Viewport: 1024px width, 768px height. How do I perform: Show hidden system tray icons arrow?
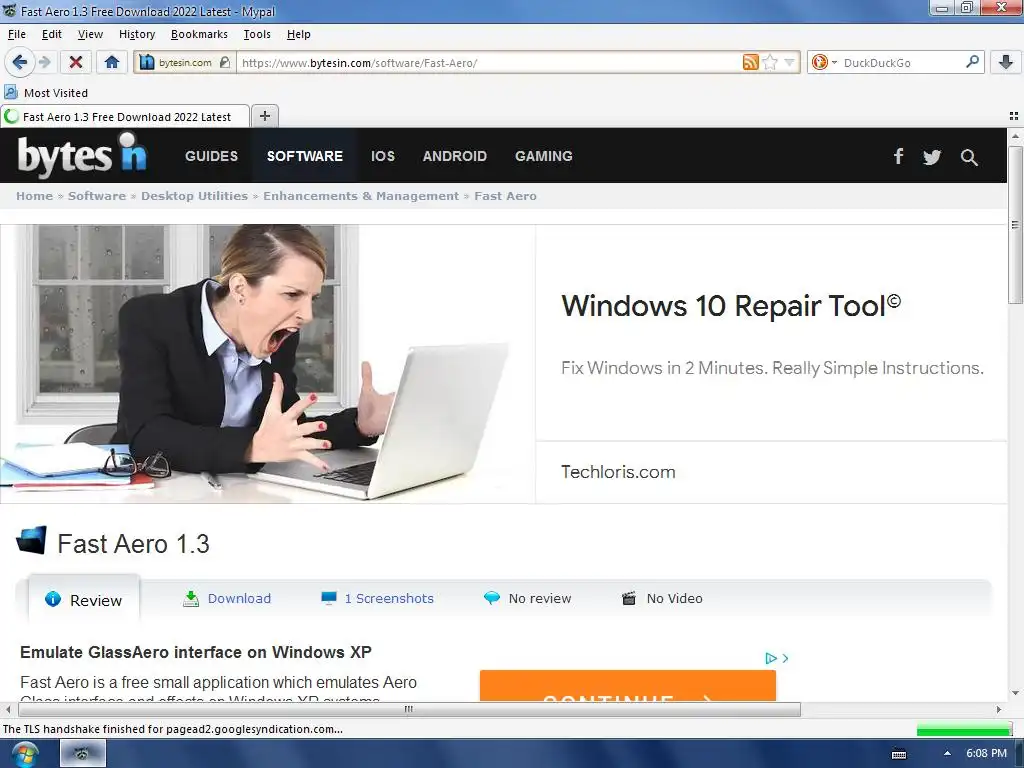coord(947,753)
